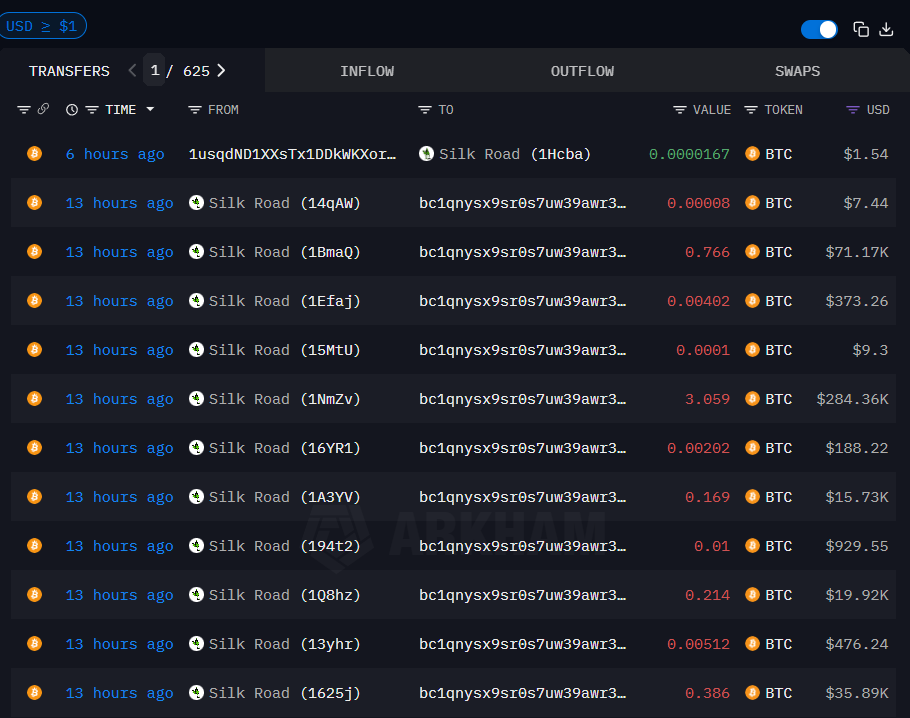
Task: Switch to the INFLOW tab
Action: pyautogui.click(x=367, y=71)
